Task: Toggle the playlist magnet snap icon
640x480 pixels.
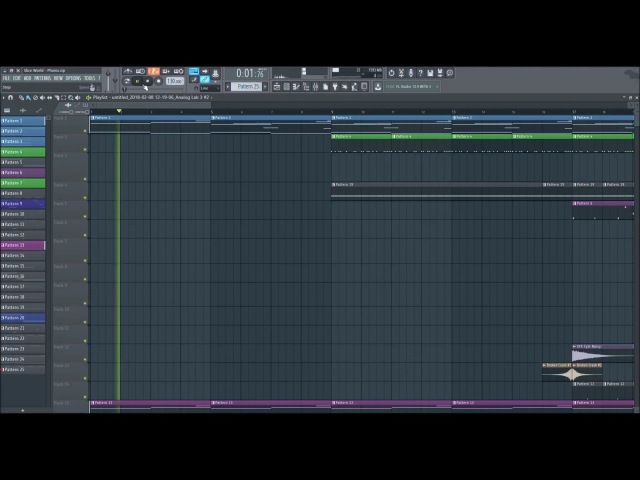Action: click(10, 97)
